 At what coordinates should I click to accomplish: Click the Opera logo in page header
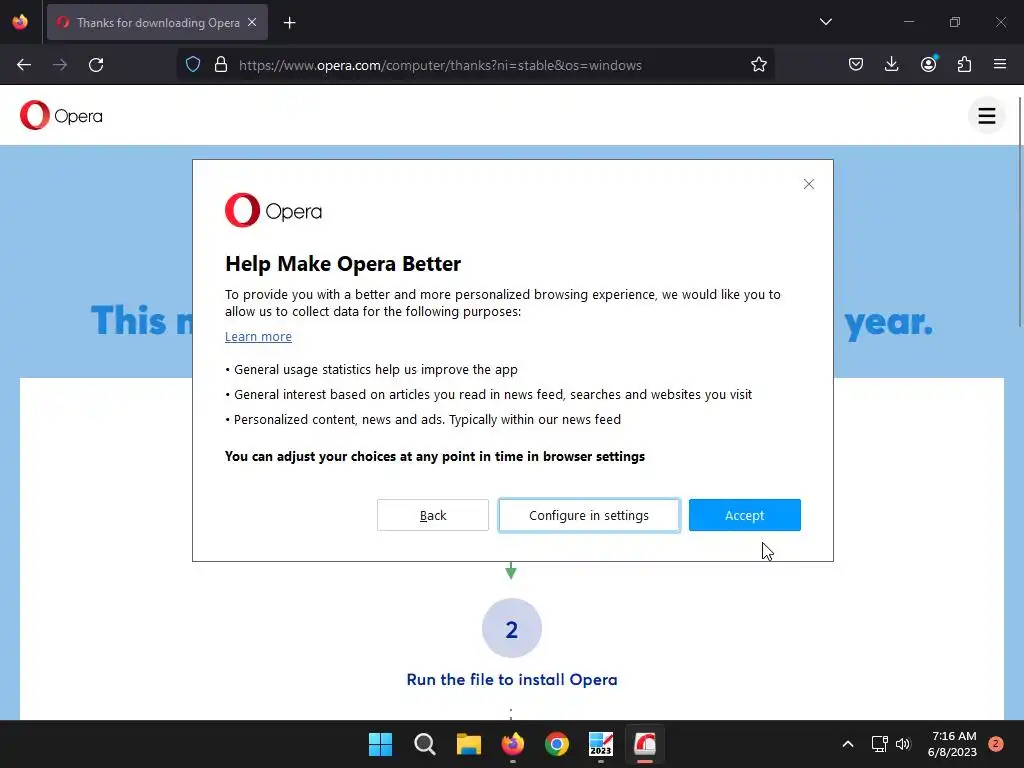61,116
